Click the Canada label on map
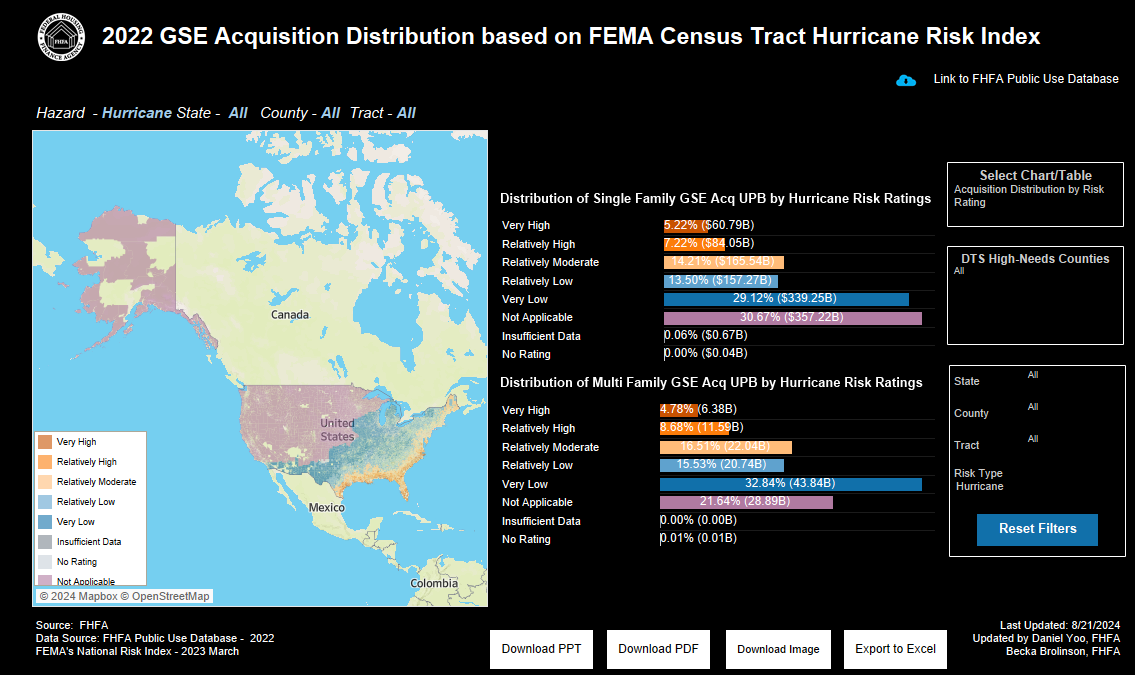This screenshot has height=675, width=1135. 290,315
